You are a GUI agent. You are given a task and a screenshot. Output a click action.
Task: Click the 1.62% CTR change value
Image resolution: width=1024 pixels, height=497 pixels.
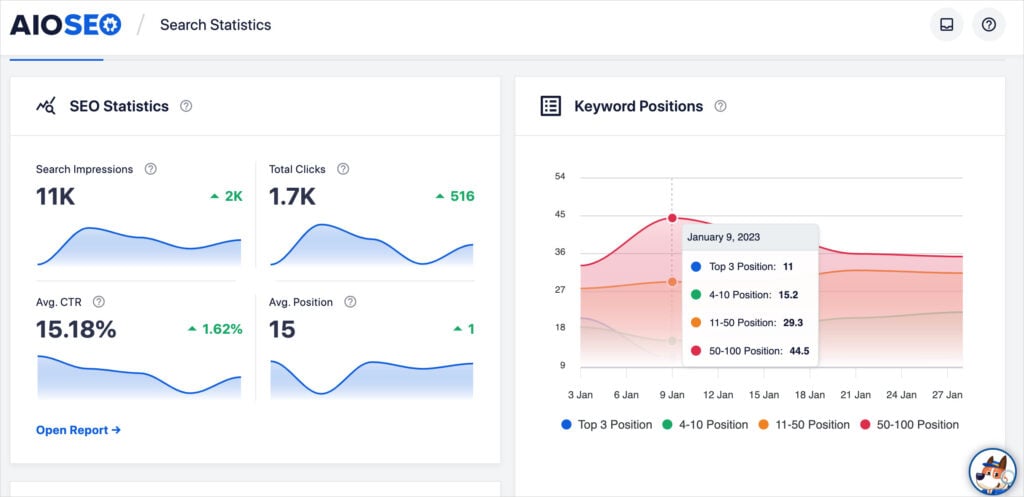(x=222, y=329)
